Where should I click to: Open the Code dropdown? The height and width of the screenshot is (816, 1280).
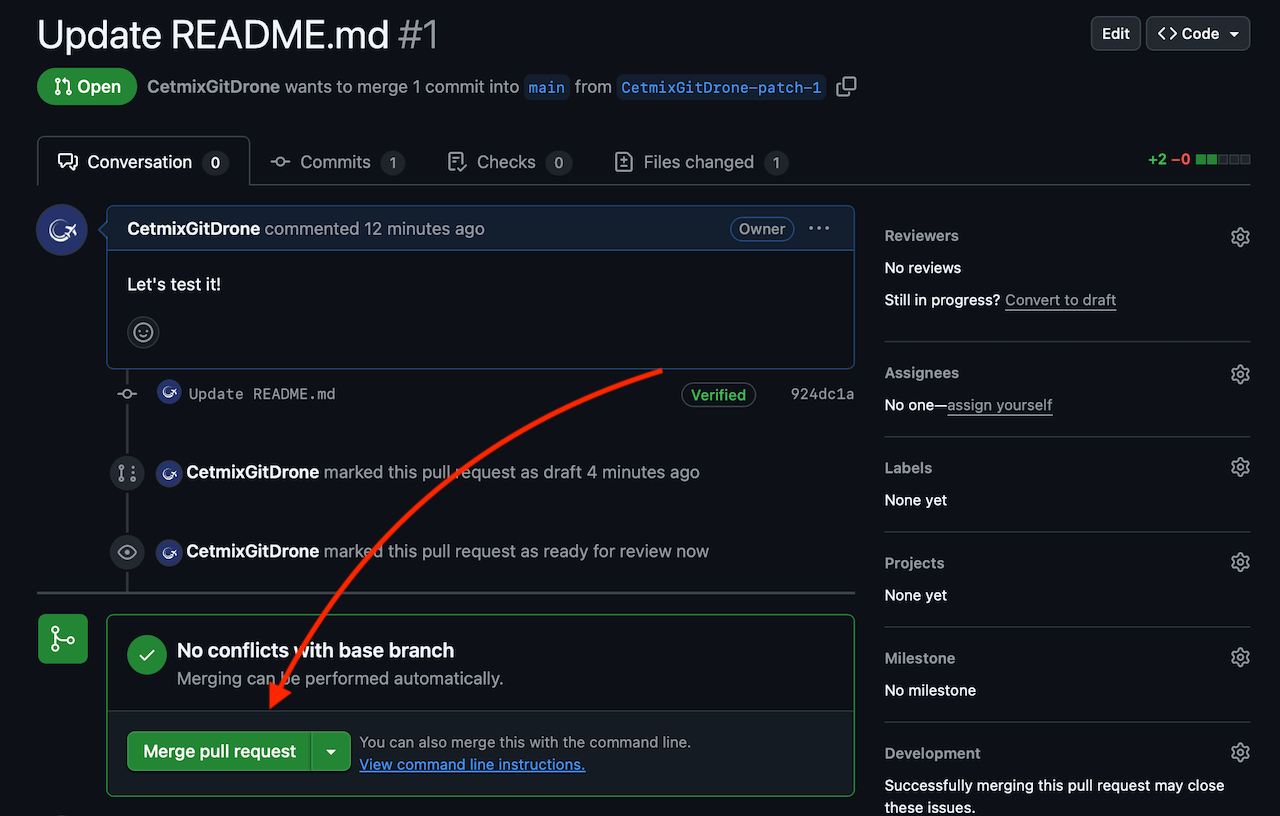pos(1197,33)
